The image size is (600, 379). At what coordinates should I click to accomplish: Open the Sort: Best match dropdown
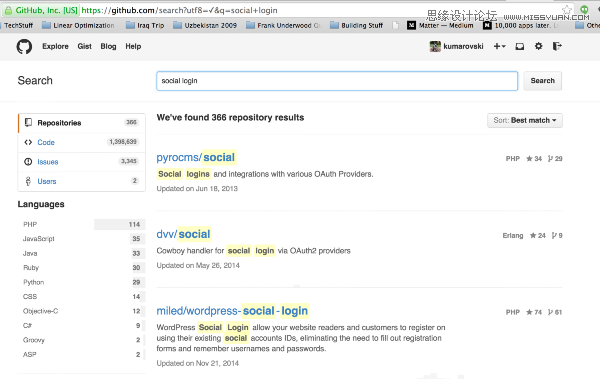[x=525, y=120]
